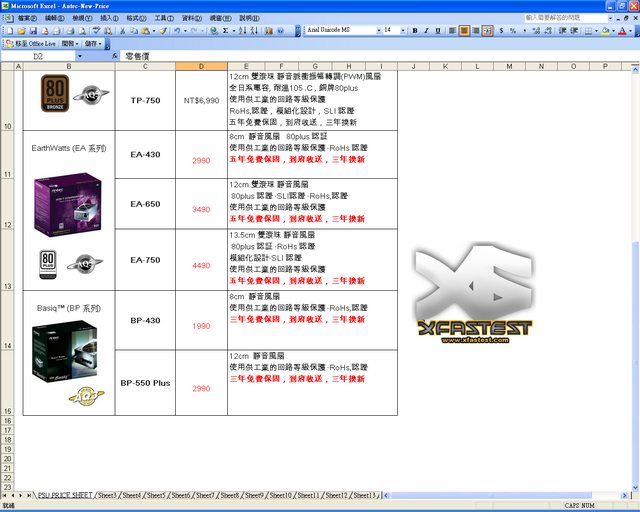
Task: Toggle Align Left
Action: 452,31
